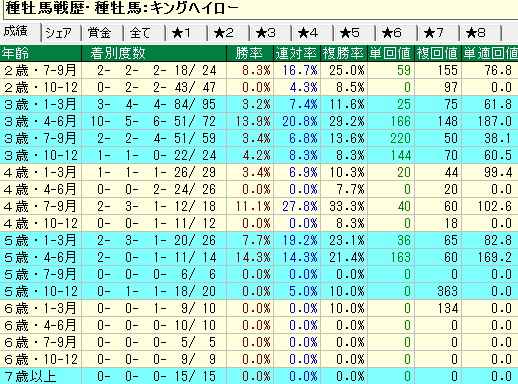Select row 6歳・1-3月

tap(259, 308)
